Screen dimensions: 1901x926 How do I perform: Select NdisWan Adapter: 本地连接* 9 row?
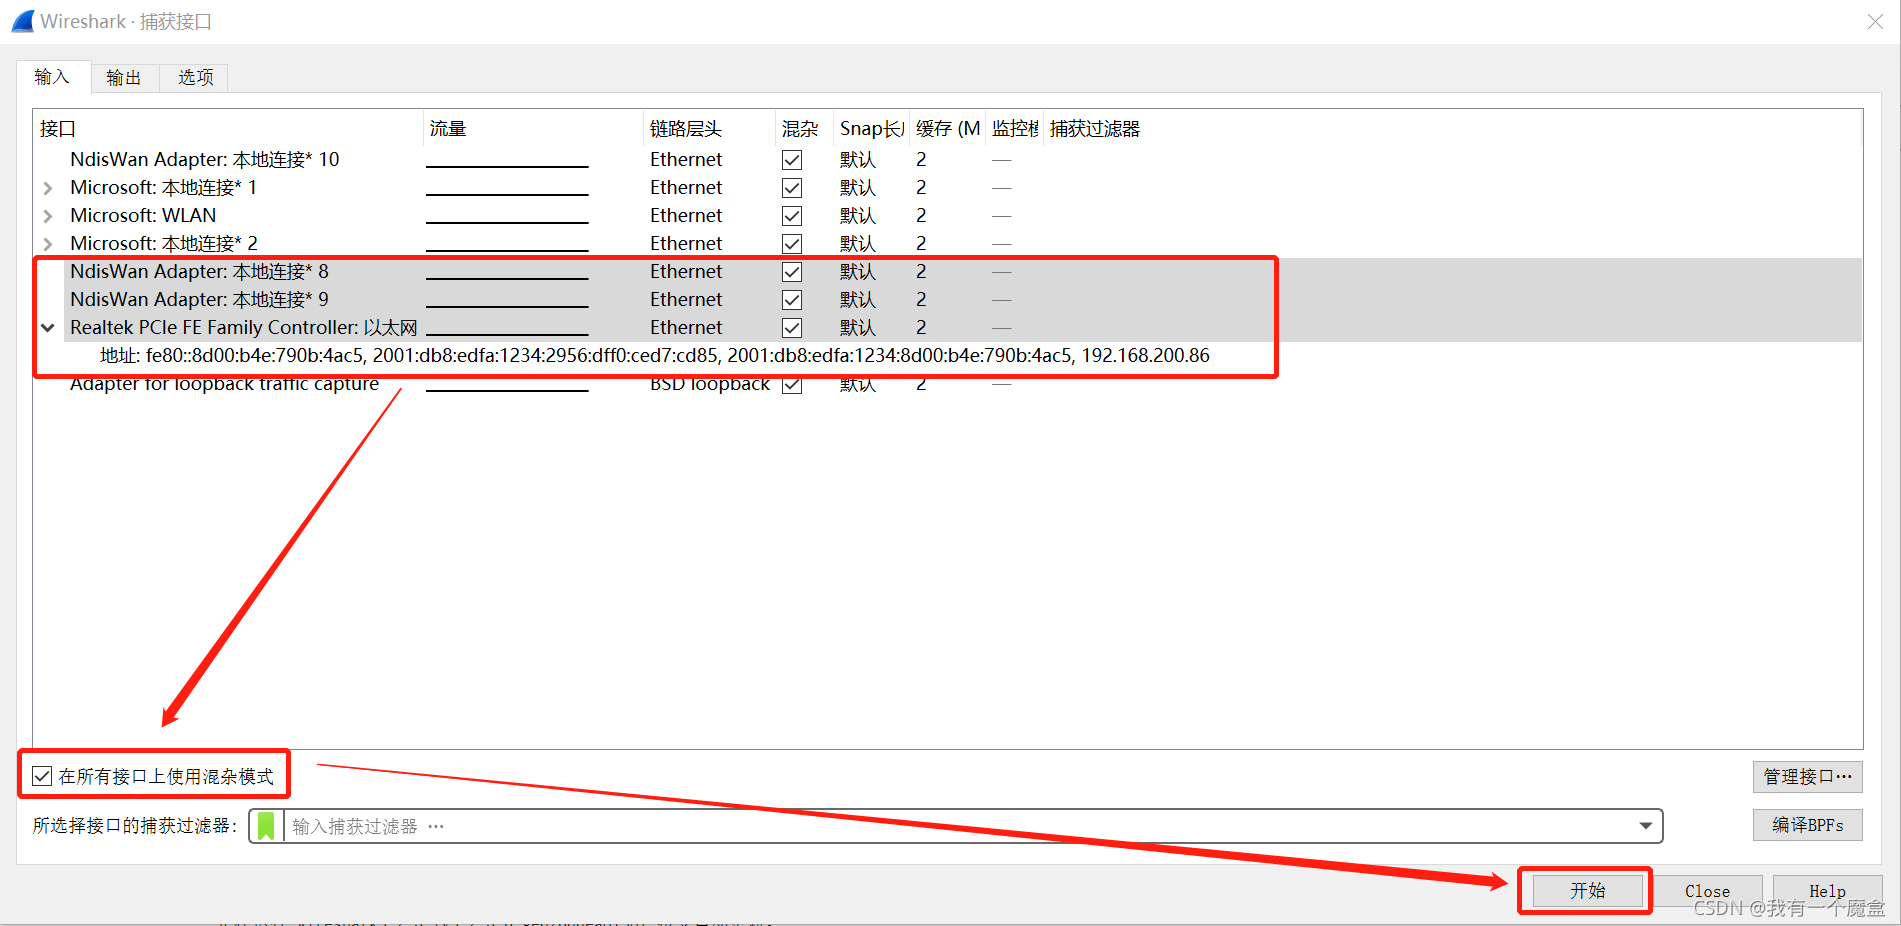(x=199, y=300)
